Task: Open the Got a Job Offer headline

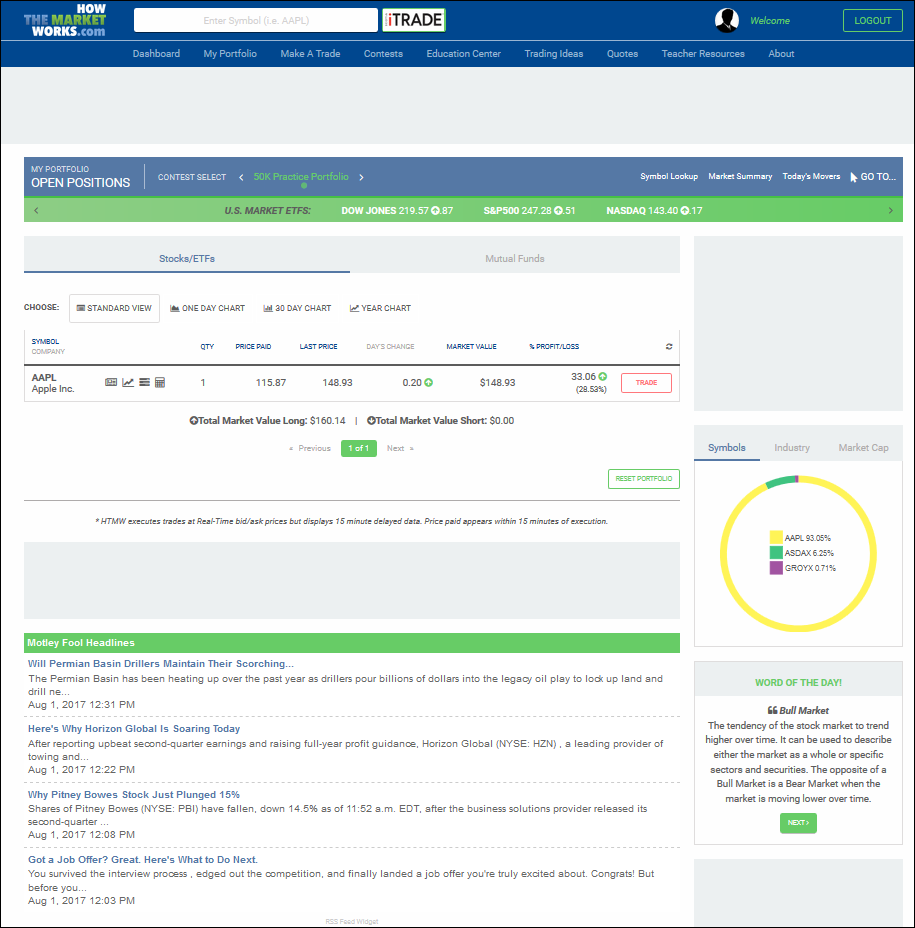Action: point(143,860)
